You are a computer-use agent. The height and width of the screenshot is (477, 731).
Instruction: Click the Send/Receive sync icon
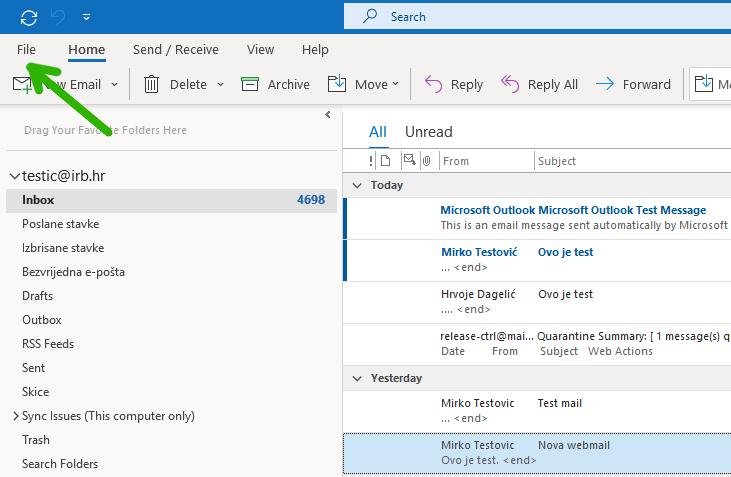pos(29,18)
